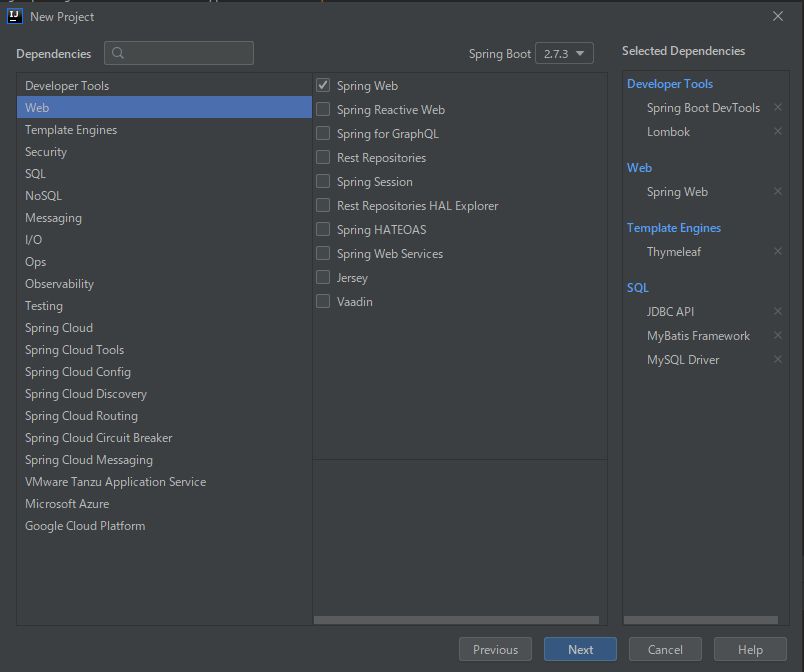
Task: Click the Selected Dependencies horizontal scrollbar
Action: [700, 620]
